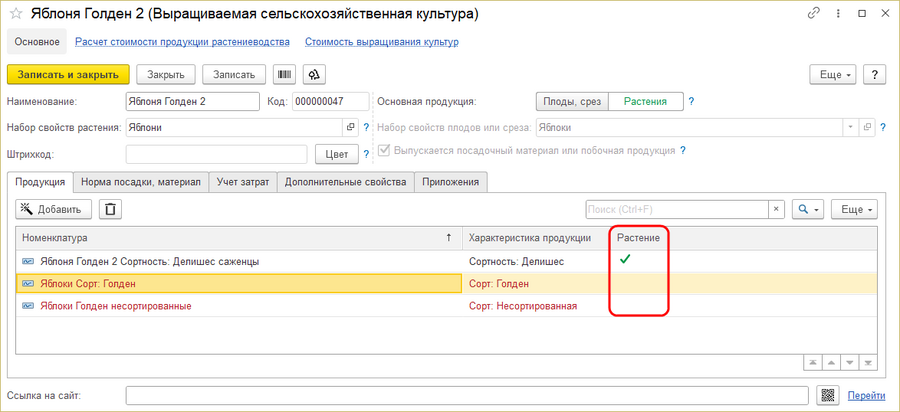Screen dimensions: 900x412
Task: Move row up one position arrow
Action: 831,363
